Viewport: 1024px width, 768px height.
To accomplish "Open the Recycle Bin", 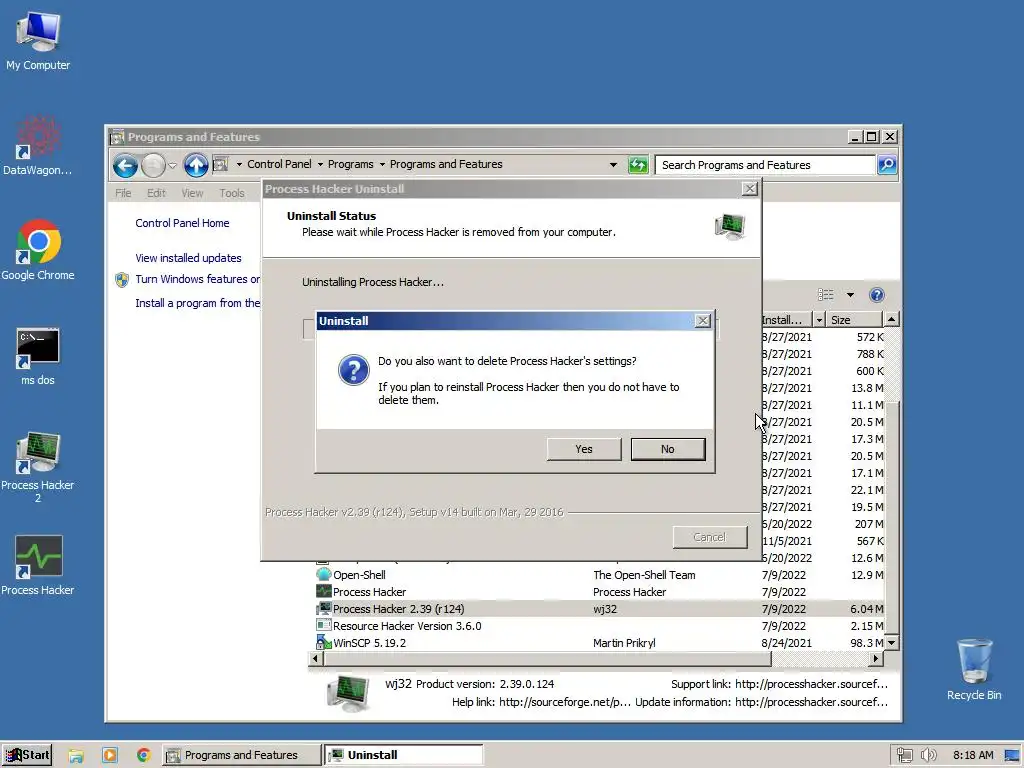I will point(974,670).
